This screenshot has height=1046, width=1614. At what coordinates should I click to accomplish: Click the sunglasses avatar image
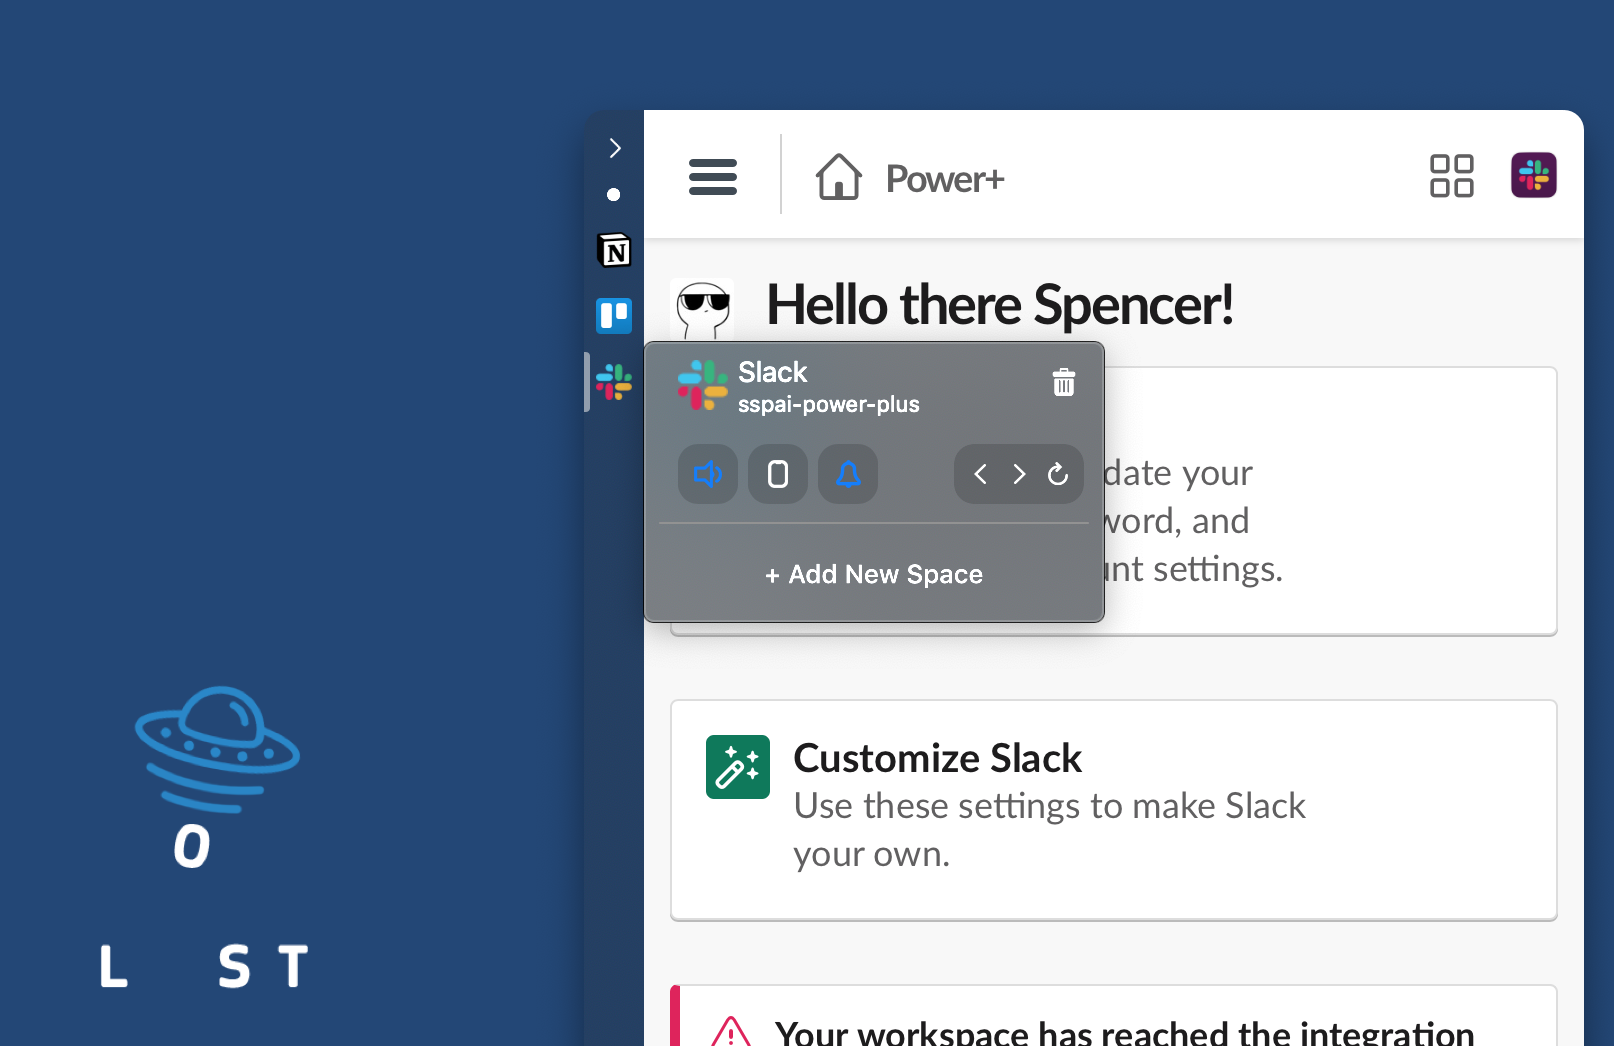[702, 308]
